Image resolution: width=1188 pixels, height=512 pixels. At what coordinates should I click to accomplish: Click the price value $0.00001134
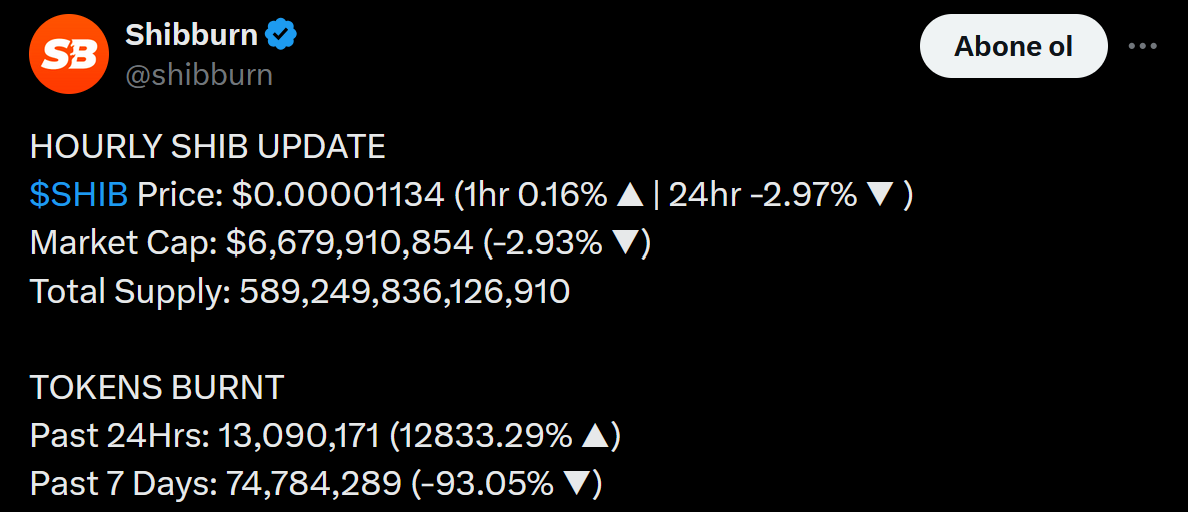338,196
